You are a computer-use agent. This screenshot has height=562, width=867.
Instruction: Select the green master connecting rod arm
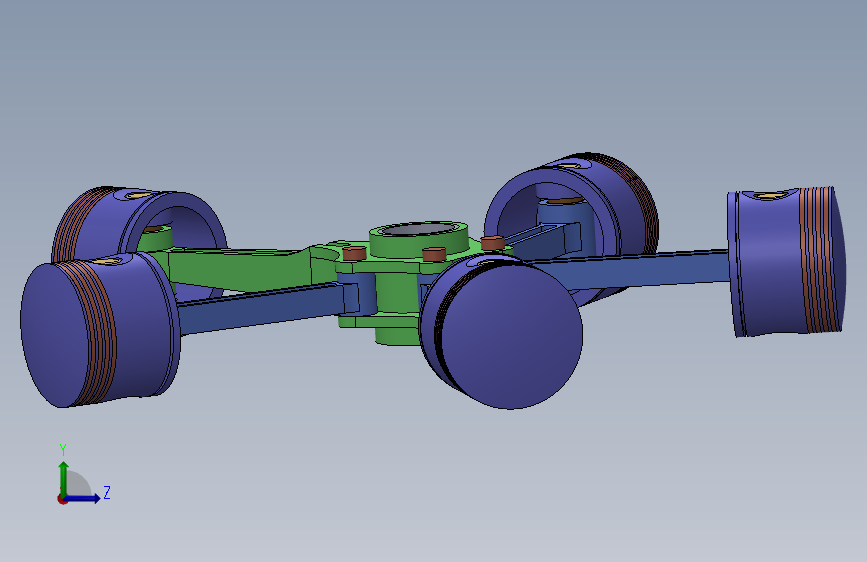click(238, 269)
